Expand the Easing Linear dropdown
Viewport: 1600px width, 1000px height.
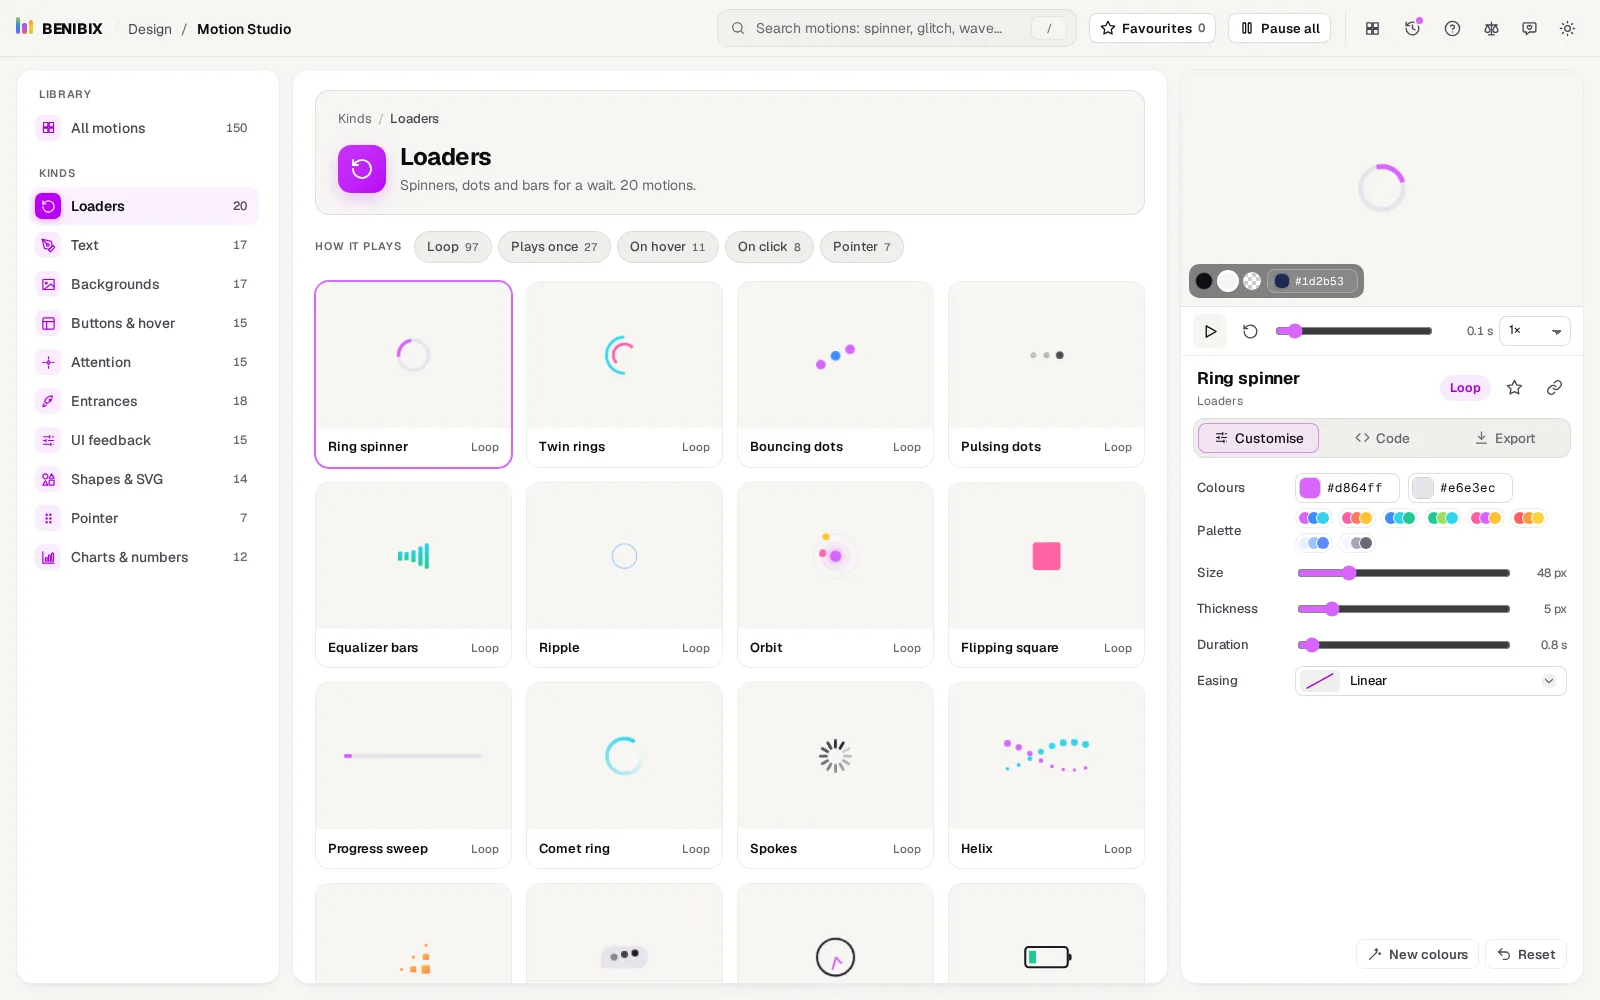pyautogui.click(x=1431, y=681)
